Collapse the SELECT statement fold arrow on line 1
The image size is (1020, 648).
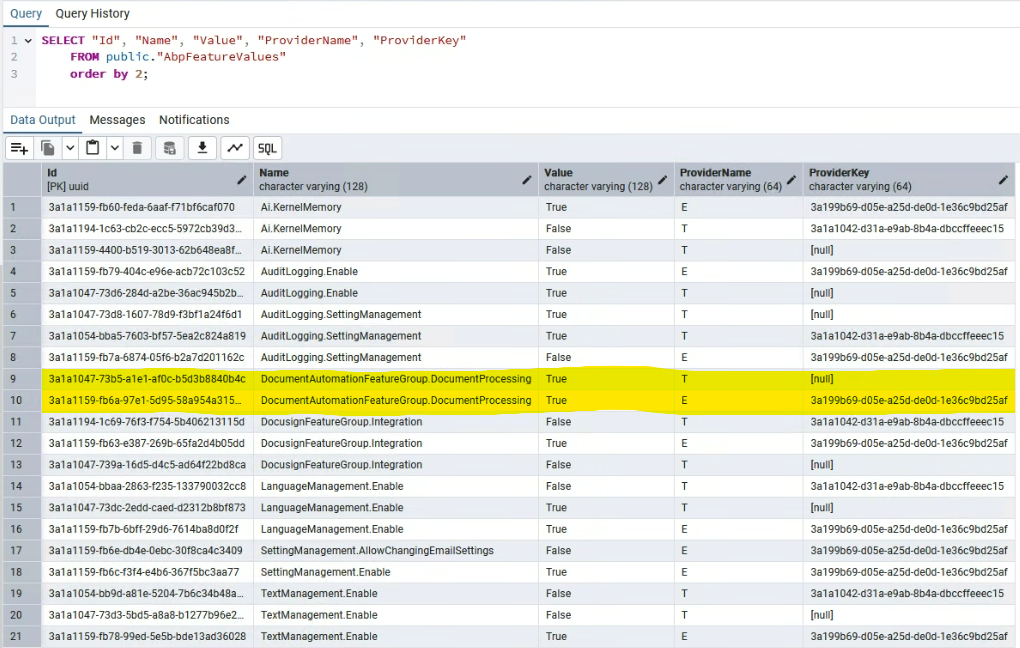pos(28,41)
